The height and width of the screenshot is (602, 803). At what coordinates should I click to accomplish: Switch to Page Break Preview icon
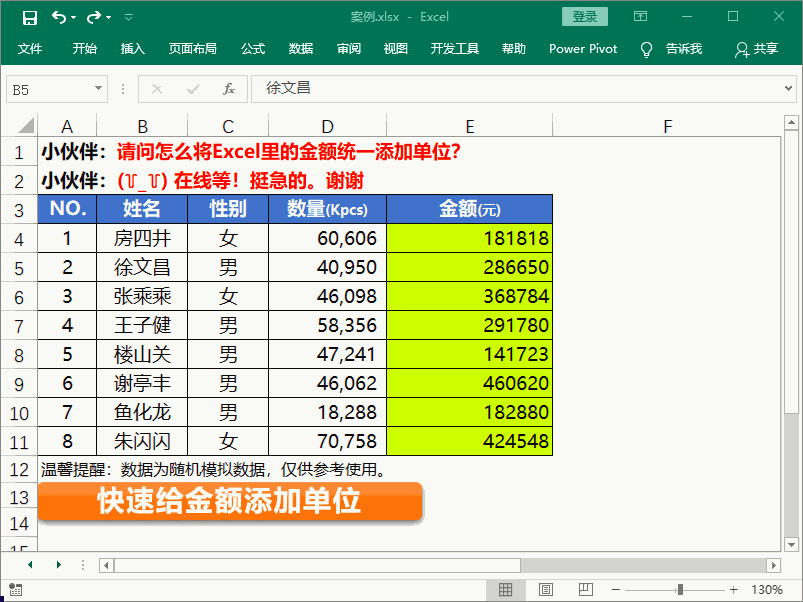585,590
